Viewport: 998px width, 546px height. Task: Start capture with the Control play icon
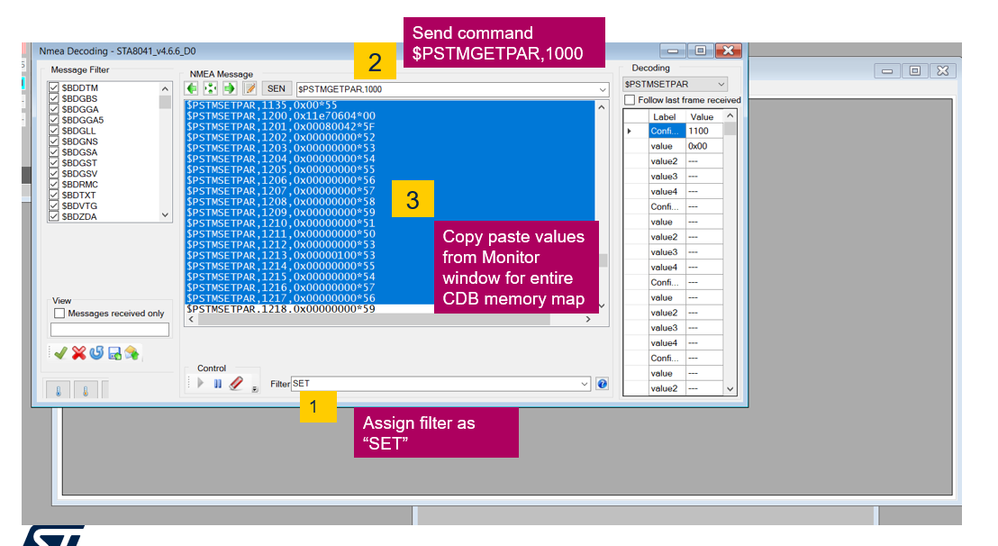point(200,384)
